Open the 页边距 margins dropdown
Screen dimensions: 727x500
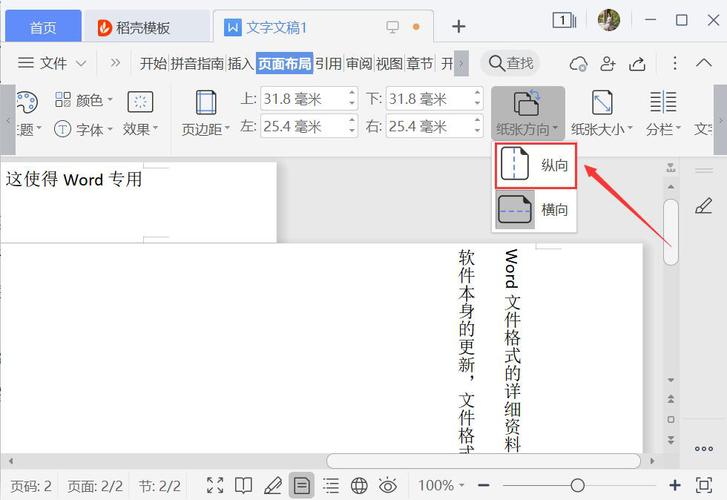point(205,113)
